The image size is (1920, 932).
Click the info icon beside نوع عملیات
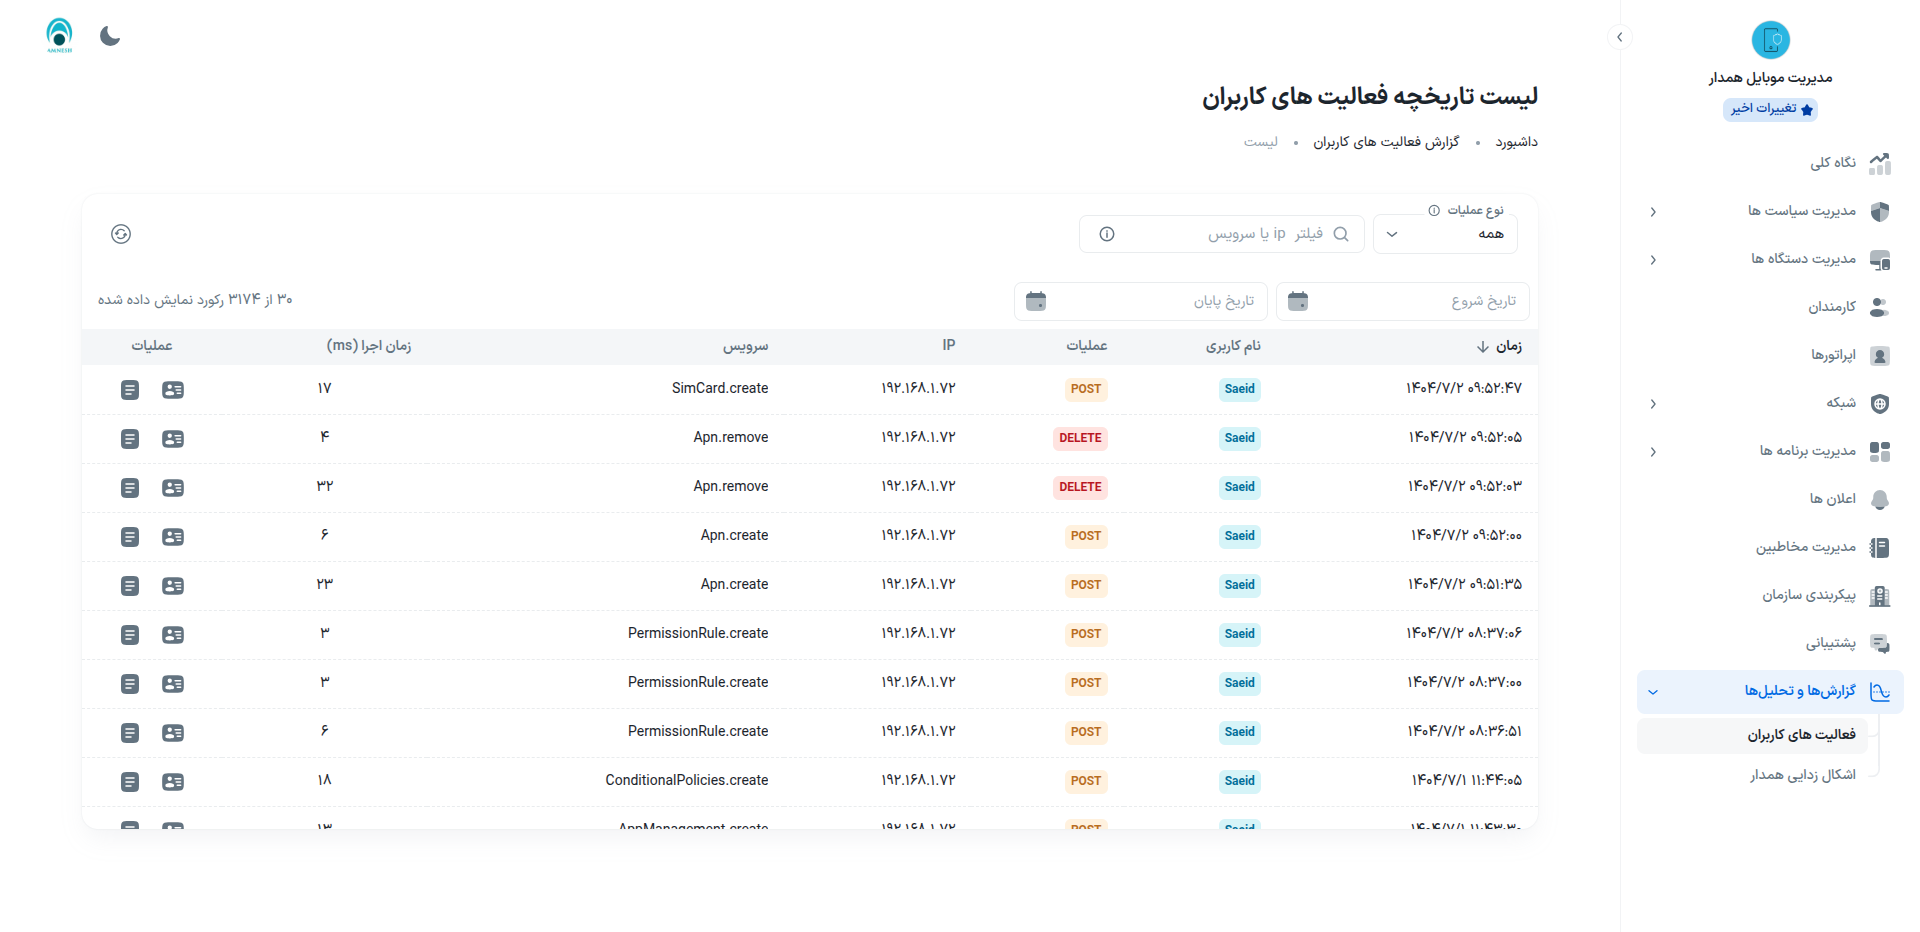[x=1434, y=211]
